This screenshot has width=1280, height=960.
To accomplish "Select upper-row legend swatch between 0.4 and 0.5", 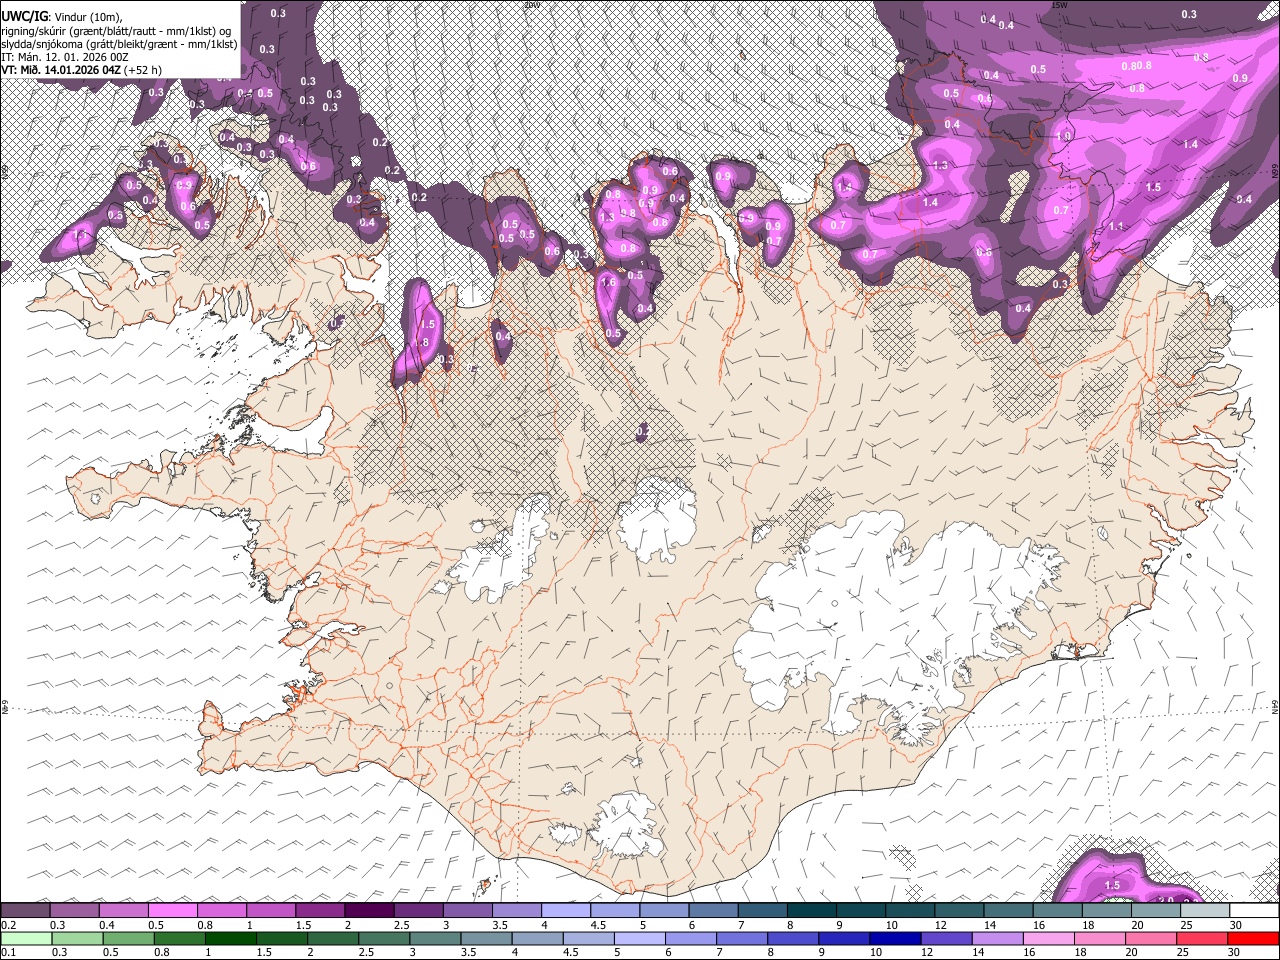I will click(123, 910).
